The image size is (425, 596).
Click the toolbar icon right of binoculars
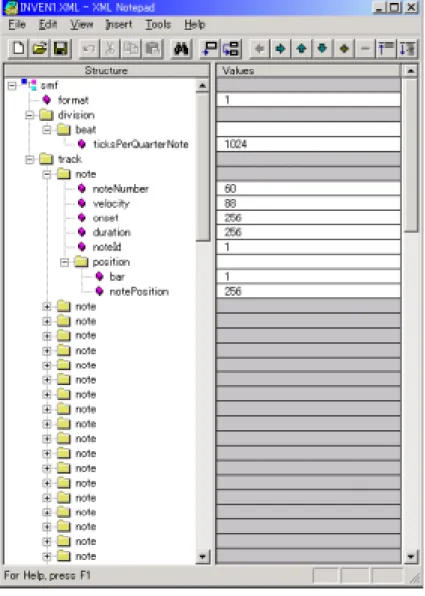point(209,49)
